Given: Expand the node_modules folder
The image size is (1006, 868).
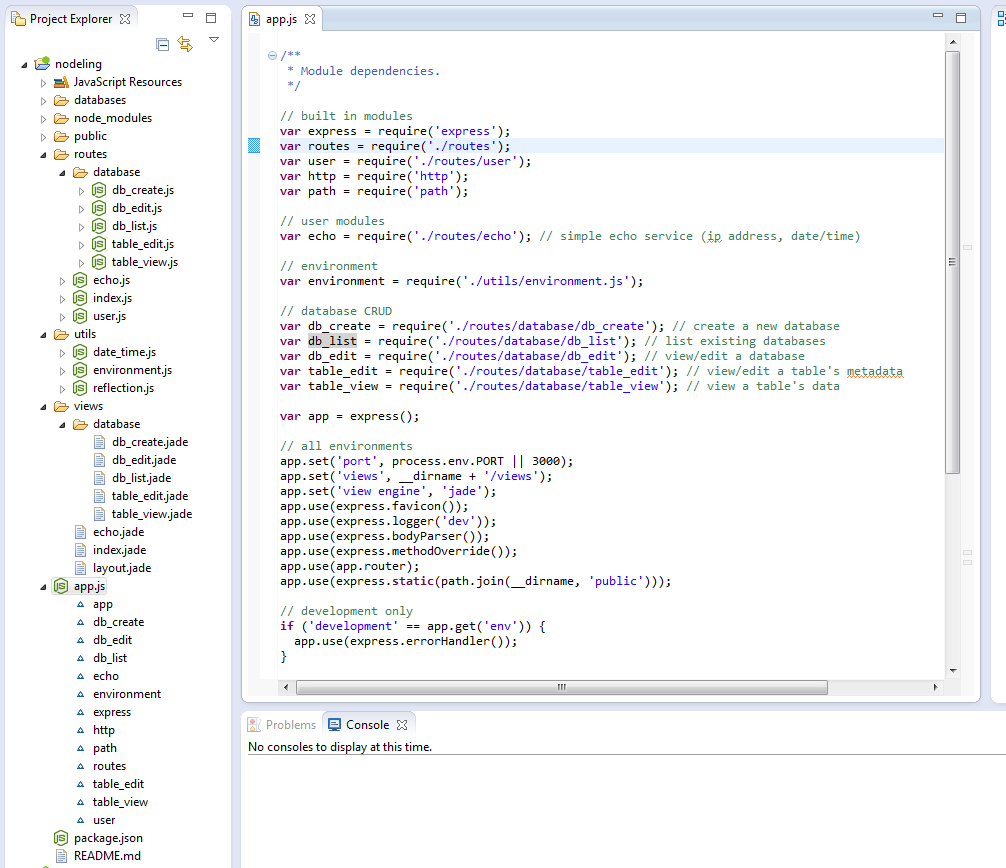Looking at the screenshot, I should coord(43,119).
